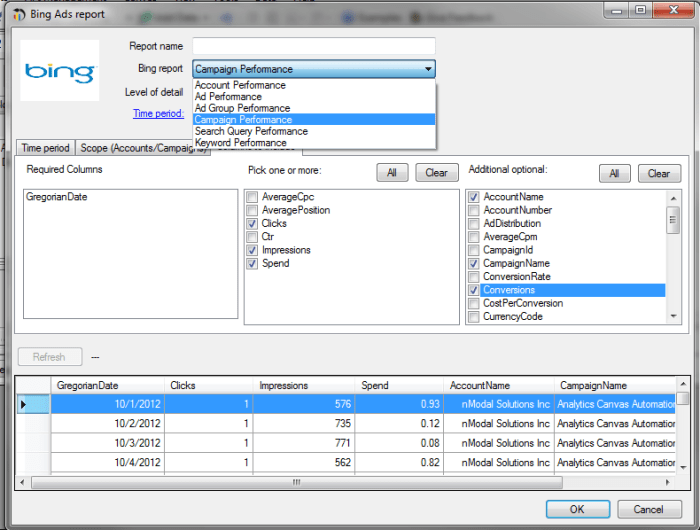This screenshot has width=700, height=530.
Task: Select Ad Performance from the dropdown list
Action: (x=314, y=96)
